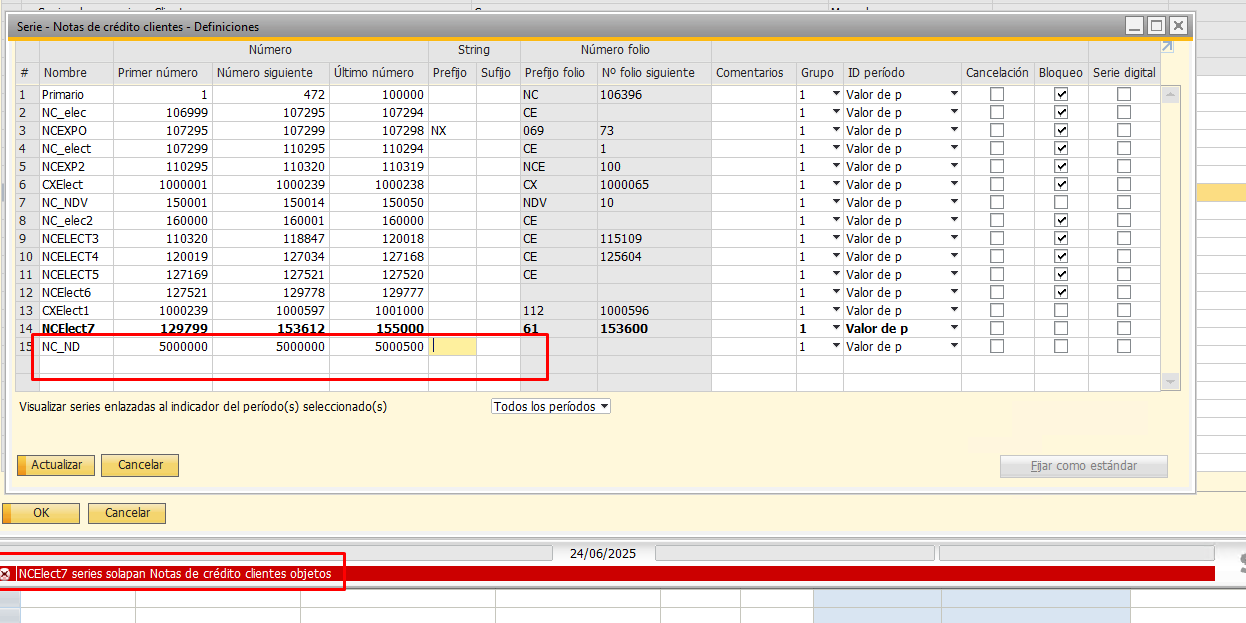Viewport: 1246px width, 623px height.
Task: Select the row number 15 cell
Action: pos(27,346)
